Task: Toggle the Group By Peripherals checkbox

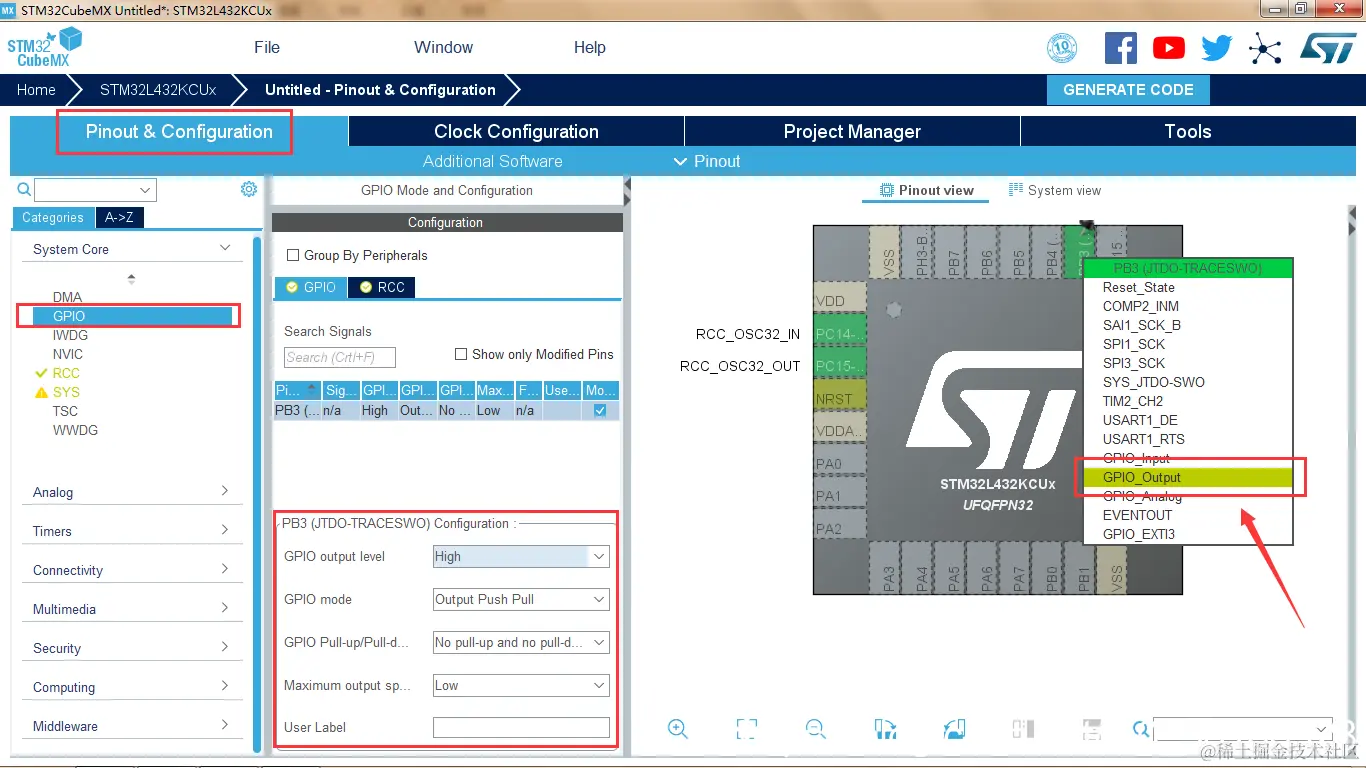Action: pyautogui.click(x=293, y=255)
